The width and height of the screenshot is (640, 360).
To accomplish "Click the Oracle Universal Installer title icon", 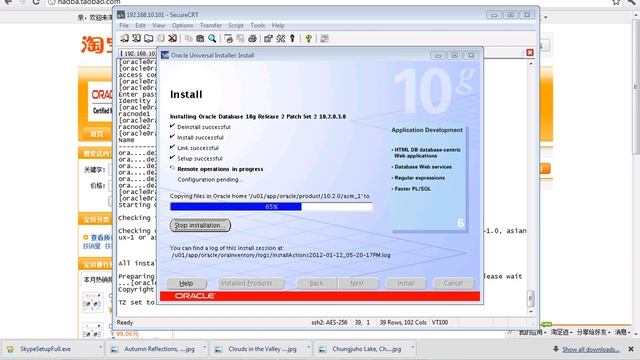I will (x=165, y=55).
